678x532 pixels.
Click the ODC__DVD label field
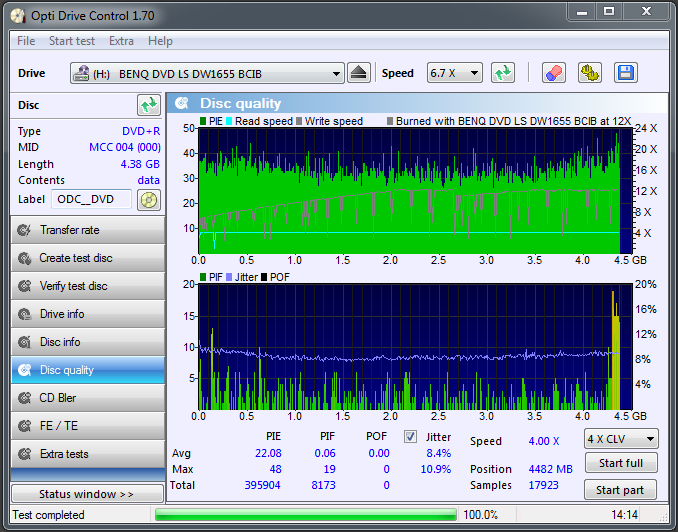[91, 199]
